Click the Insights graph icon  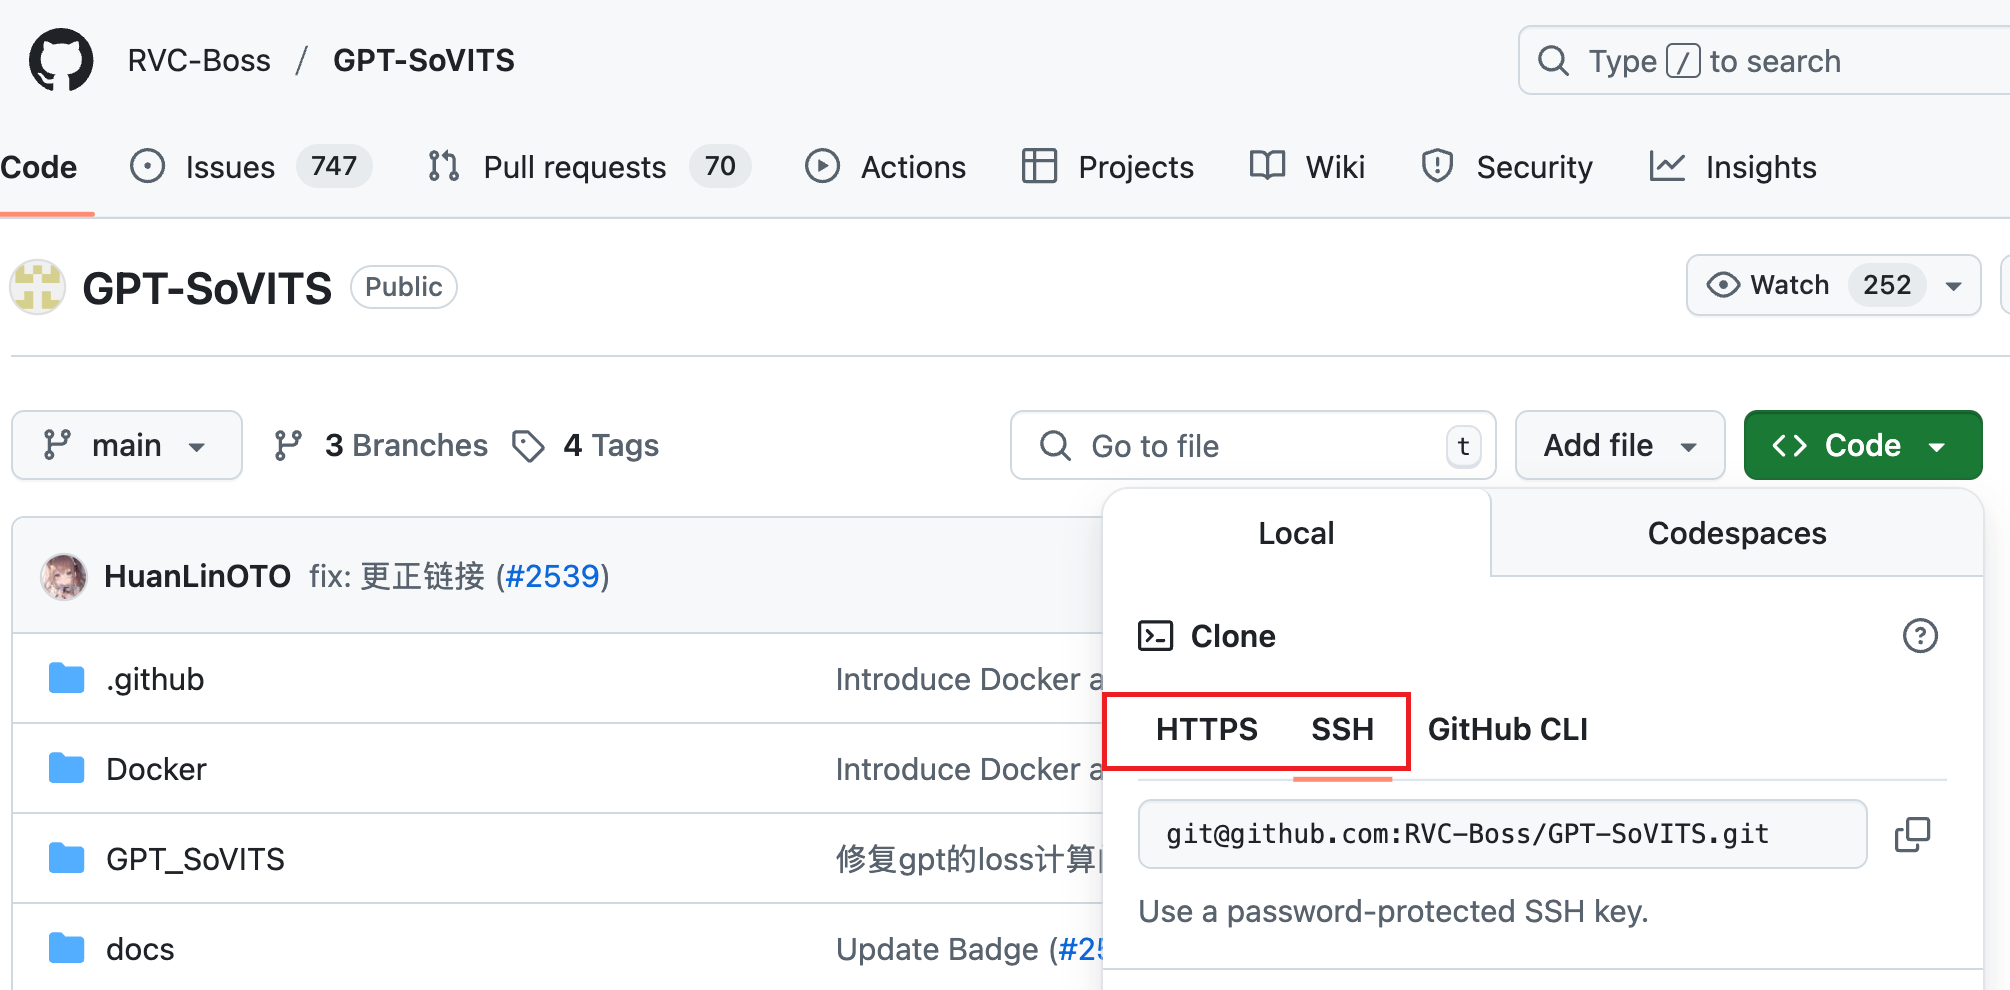click(1667, 166)
